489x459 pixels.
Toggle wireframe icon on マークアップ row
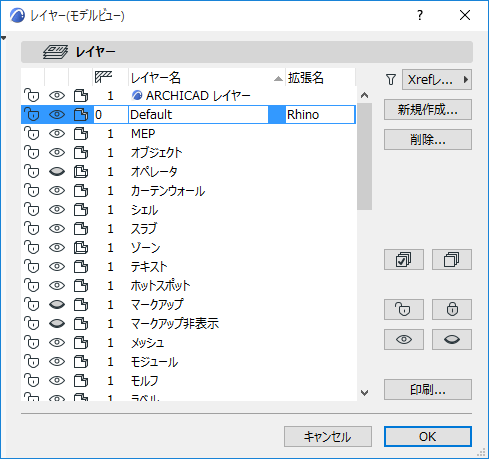(x=81, y=305)
